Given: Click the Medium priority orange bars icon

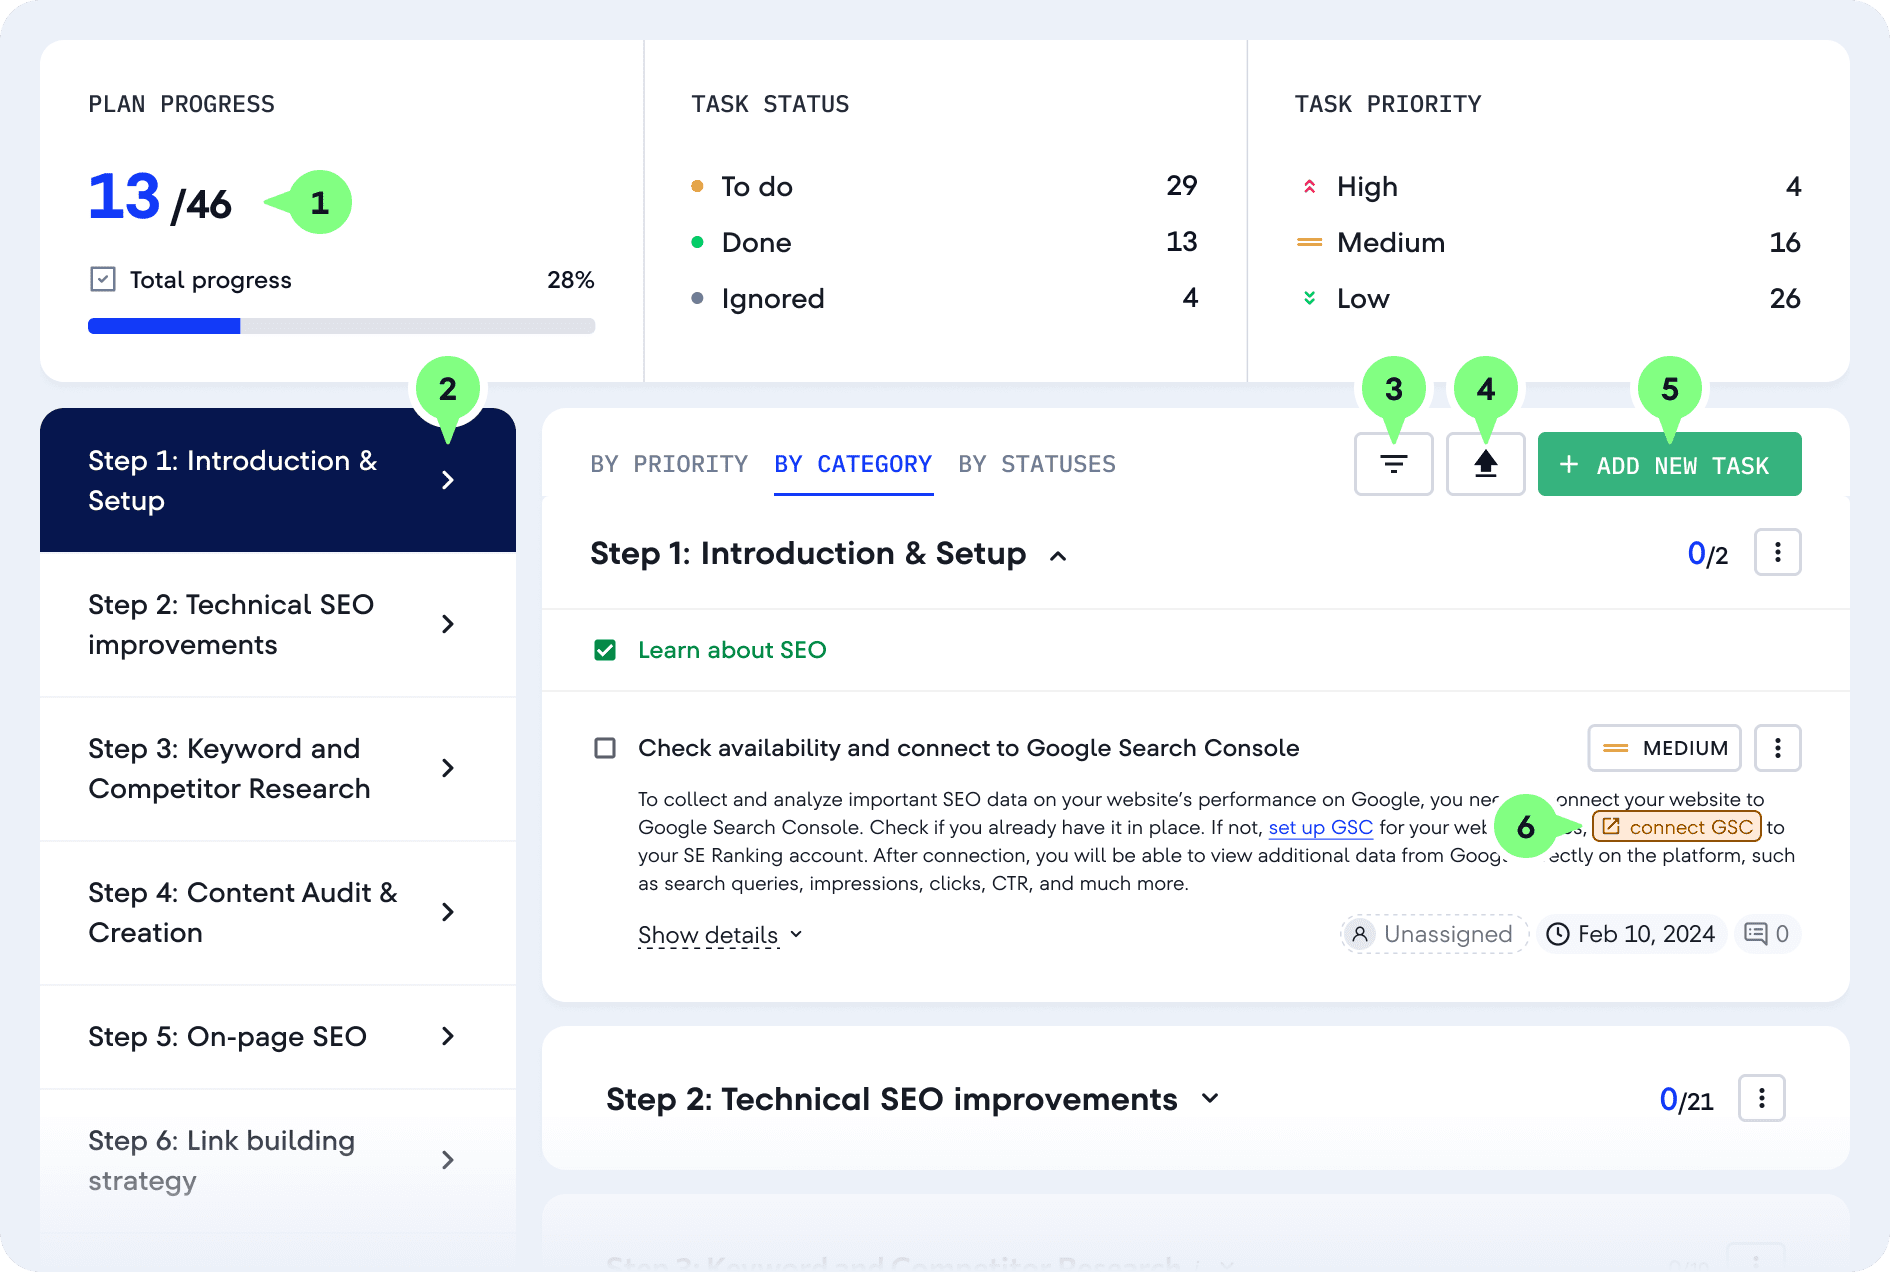Looking at the screenshot, I should (1309, 242).
